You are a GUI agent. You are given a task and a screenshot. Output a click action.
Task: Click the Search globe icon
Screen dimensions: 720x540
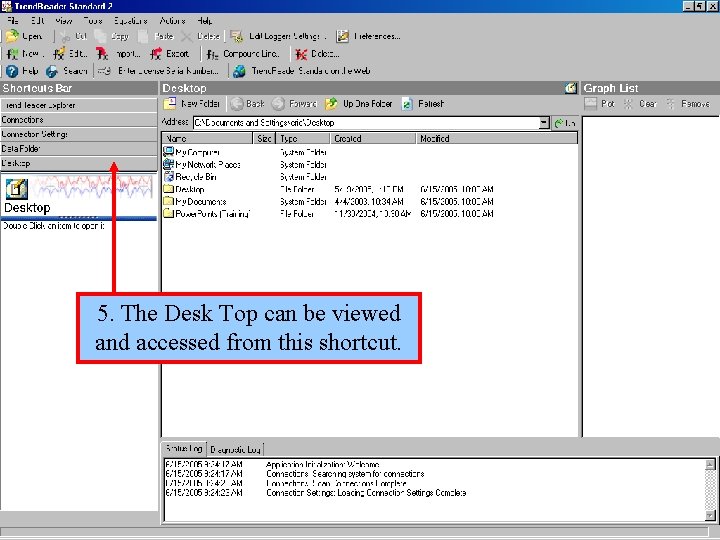tap(52, 71)
